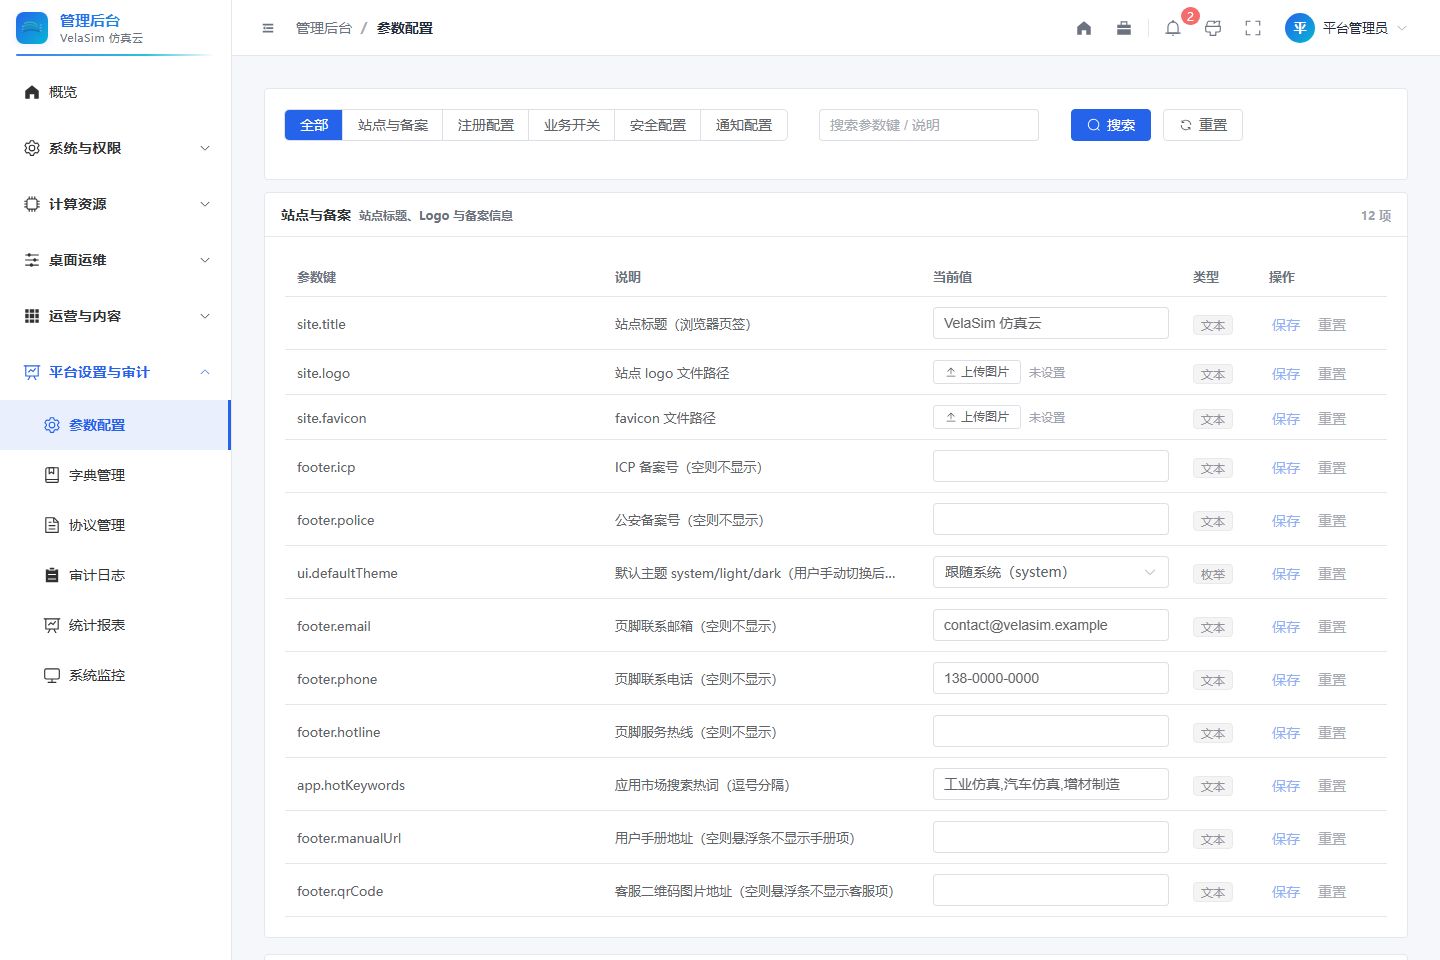This screenshot has height=960, width=1440.
Task: Open the 平台管理员 user dropdown arrow
Action: [x=1402, y=28]
